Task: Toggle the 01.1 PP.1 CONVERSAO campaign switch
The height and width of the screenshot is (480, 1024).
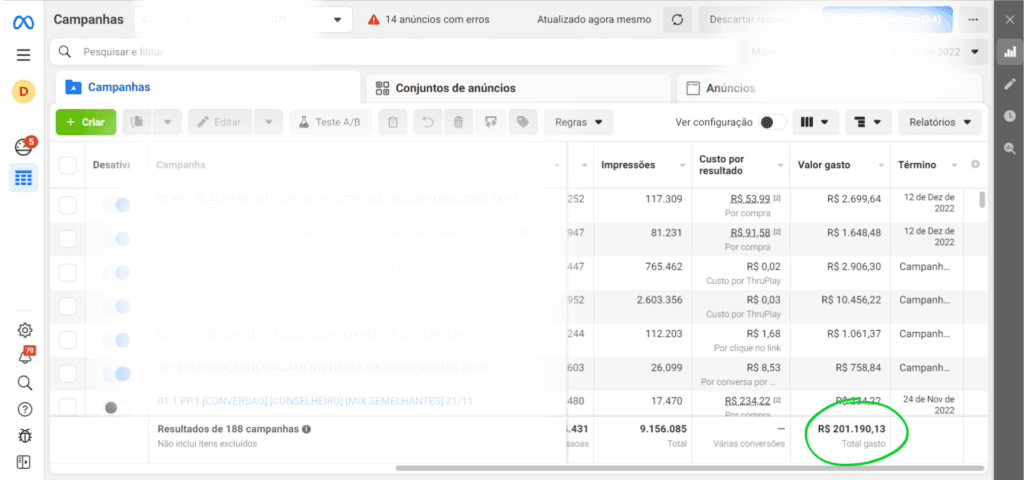Action: [117, 407]
